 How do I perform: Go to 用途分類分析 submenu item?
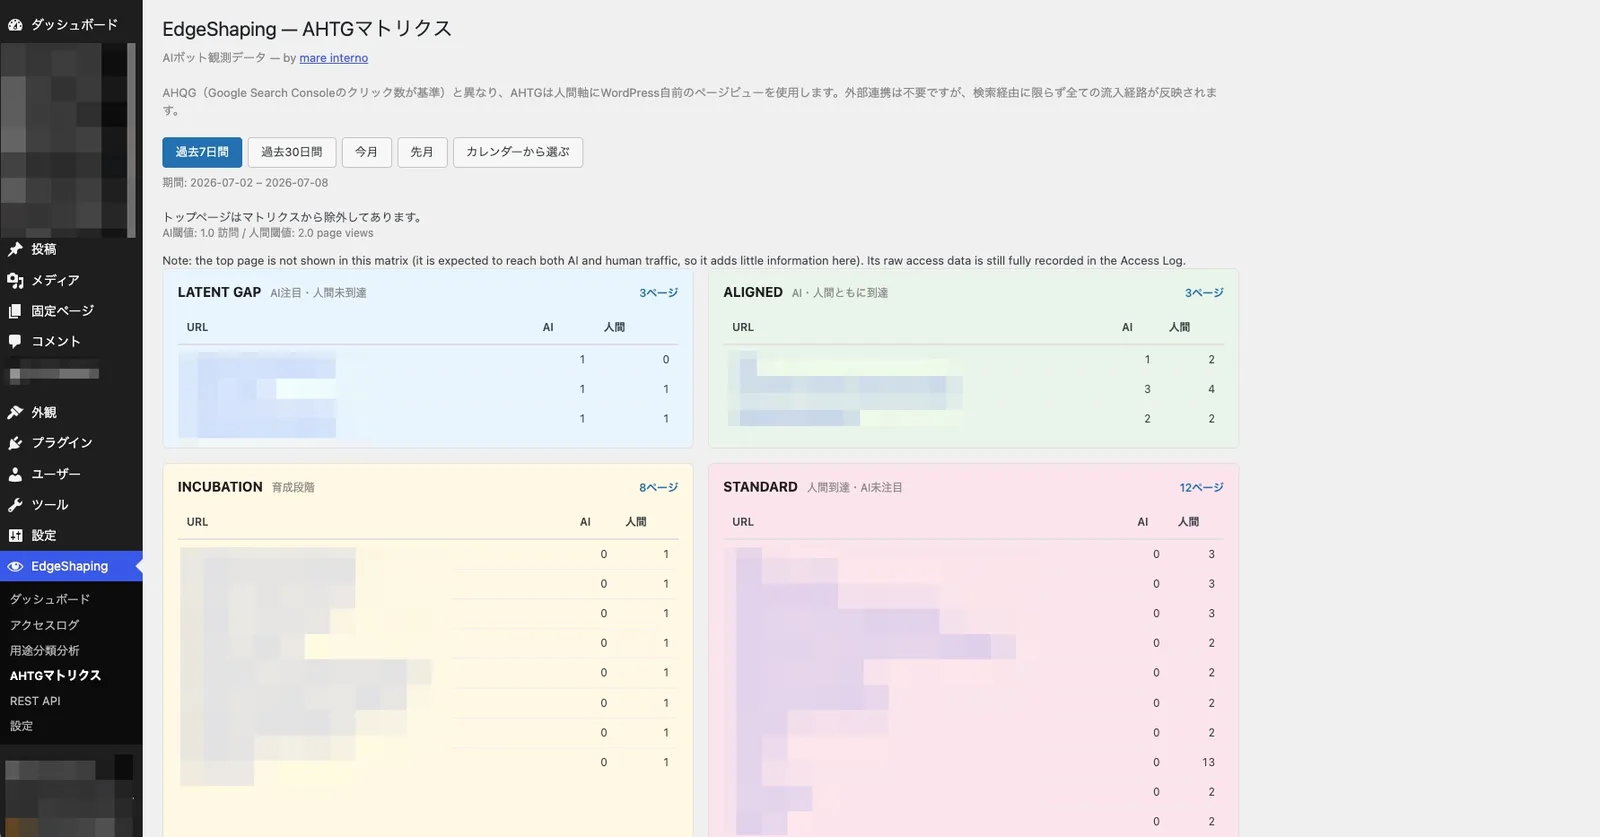click(44, 650)
